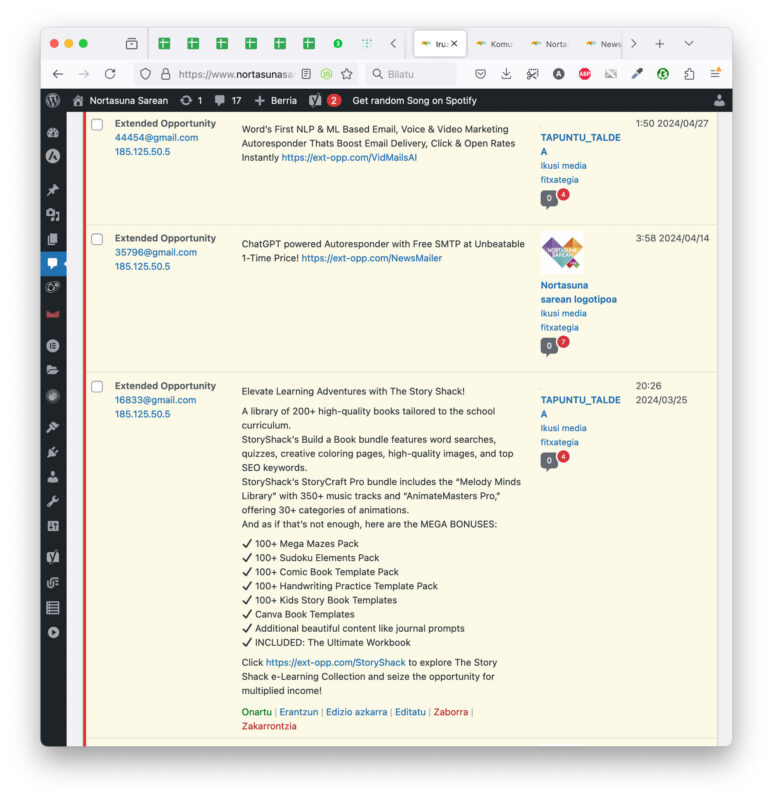Select the comment from 44454@gmail.com checkbox
Screen dimensions: 773x800
coord(97,124)
